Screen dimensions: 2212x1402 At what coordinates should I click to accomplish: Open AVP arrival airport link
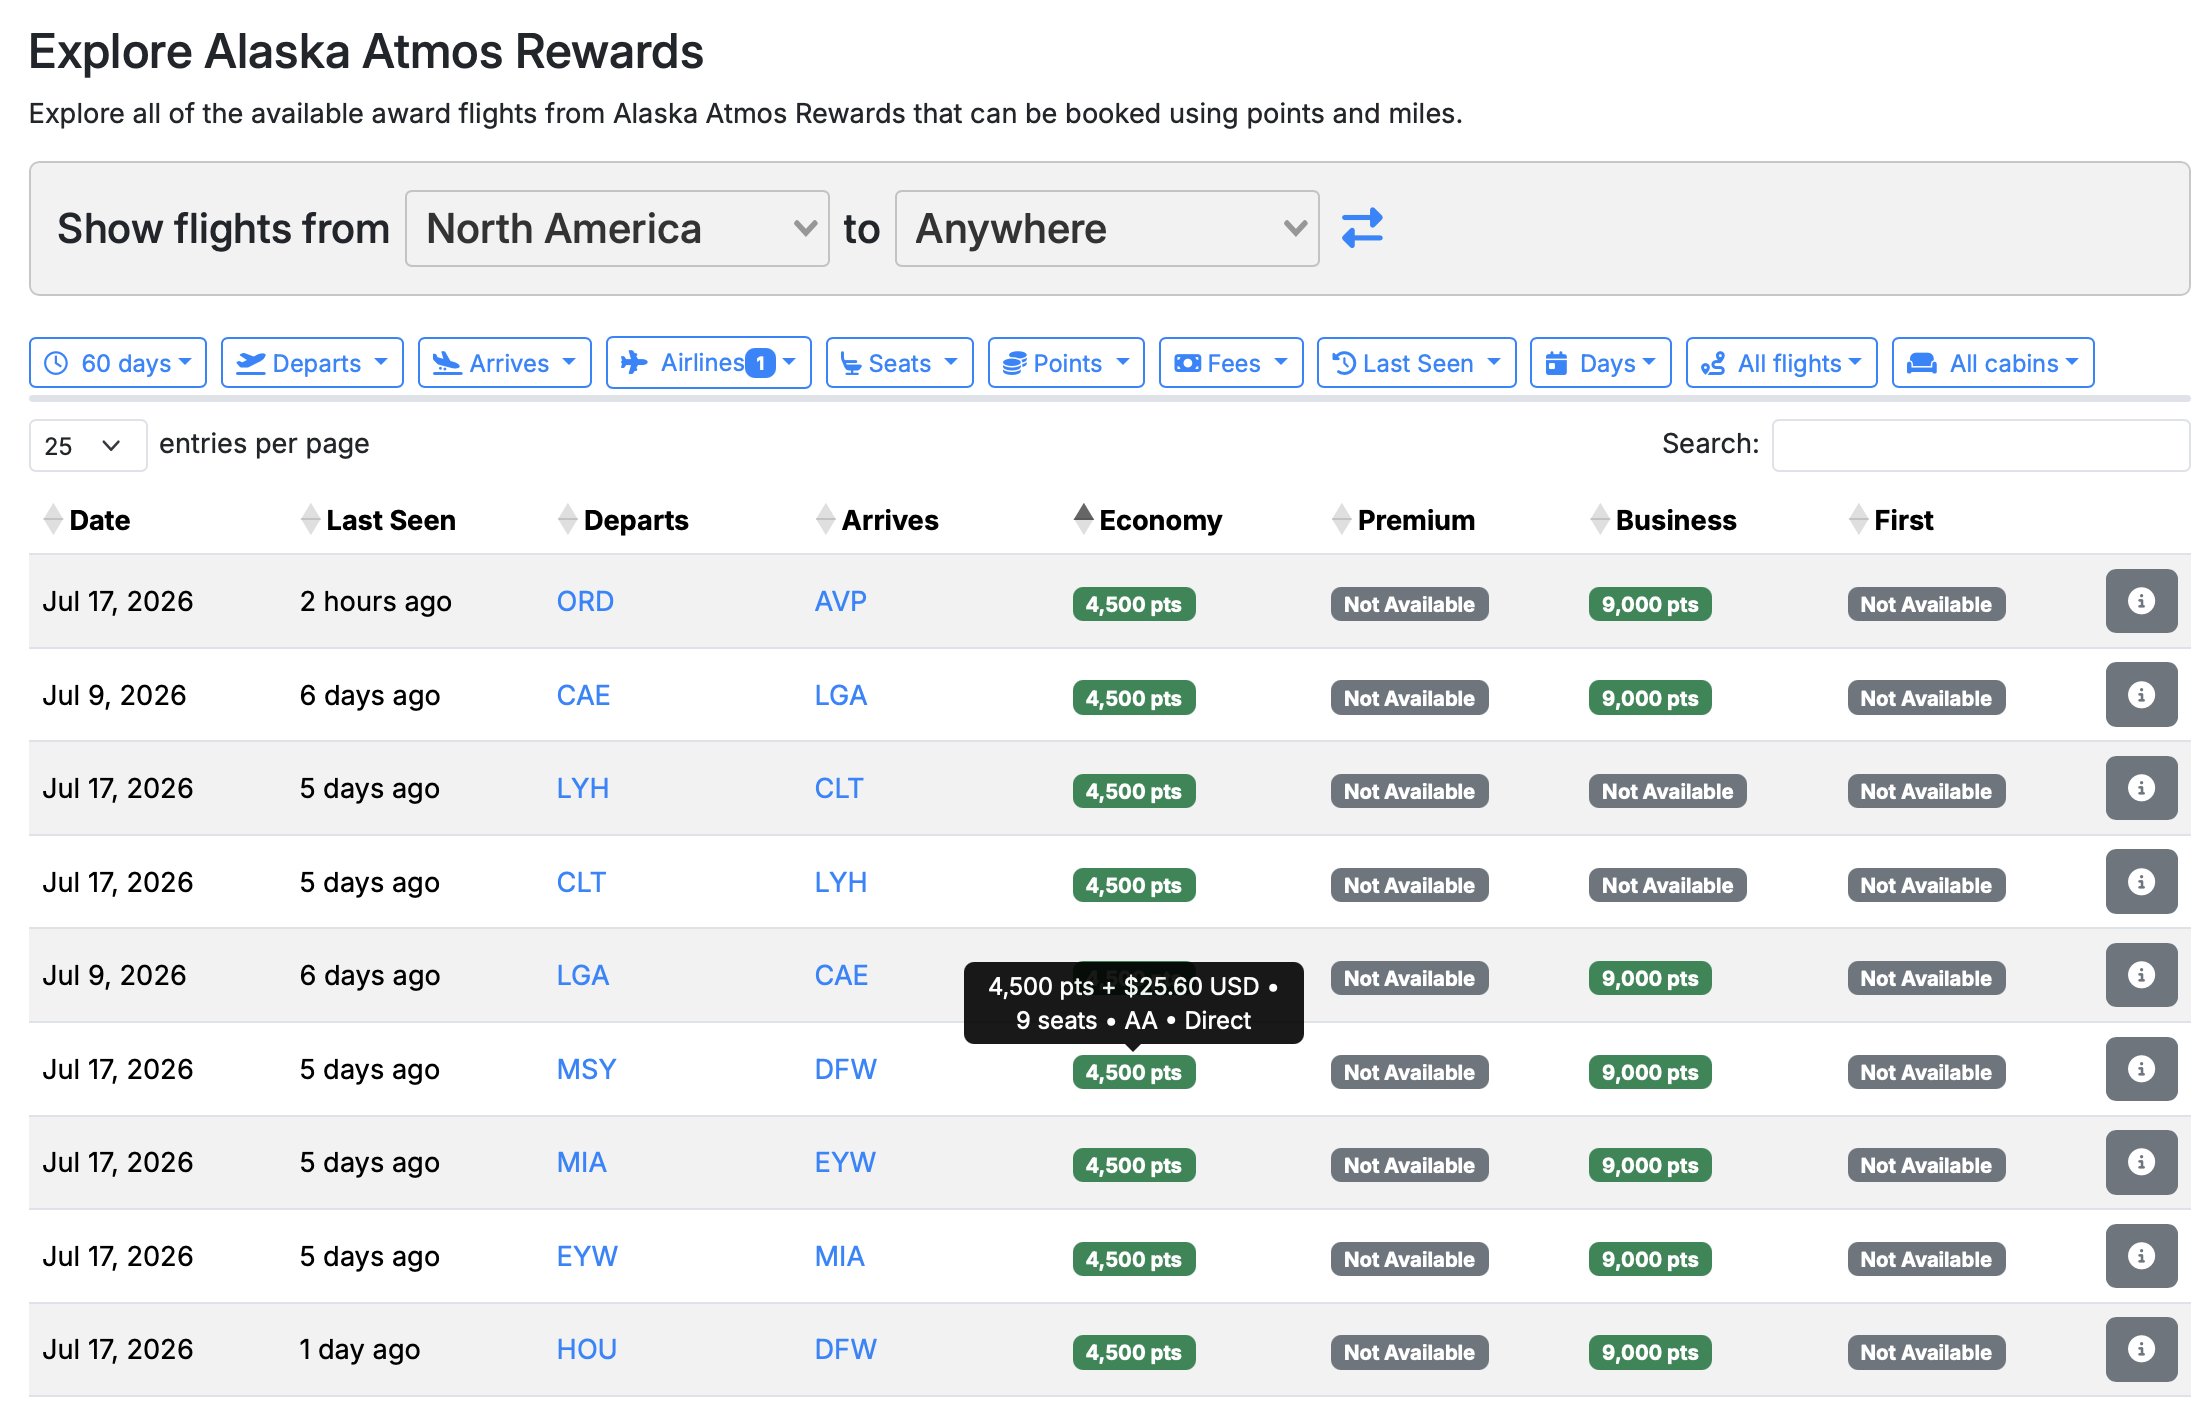click(x=841, y=601)
